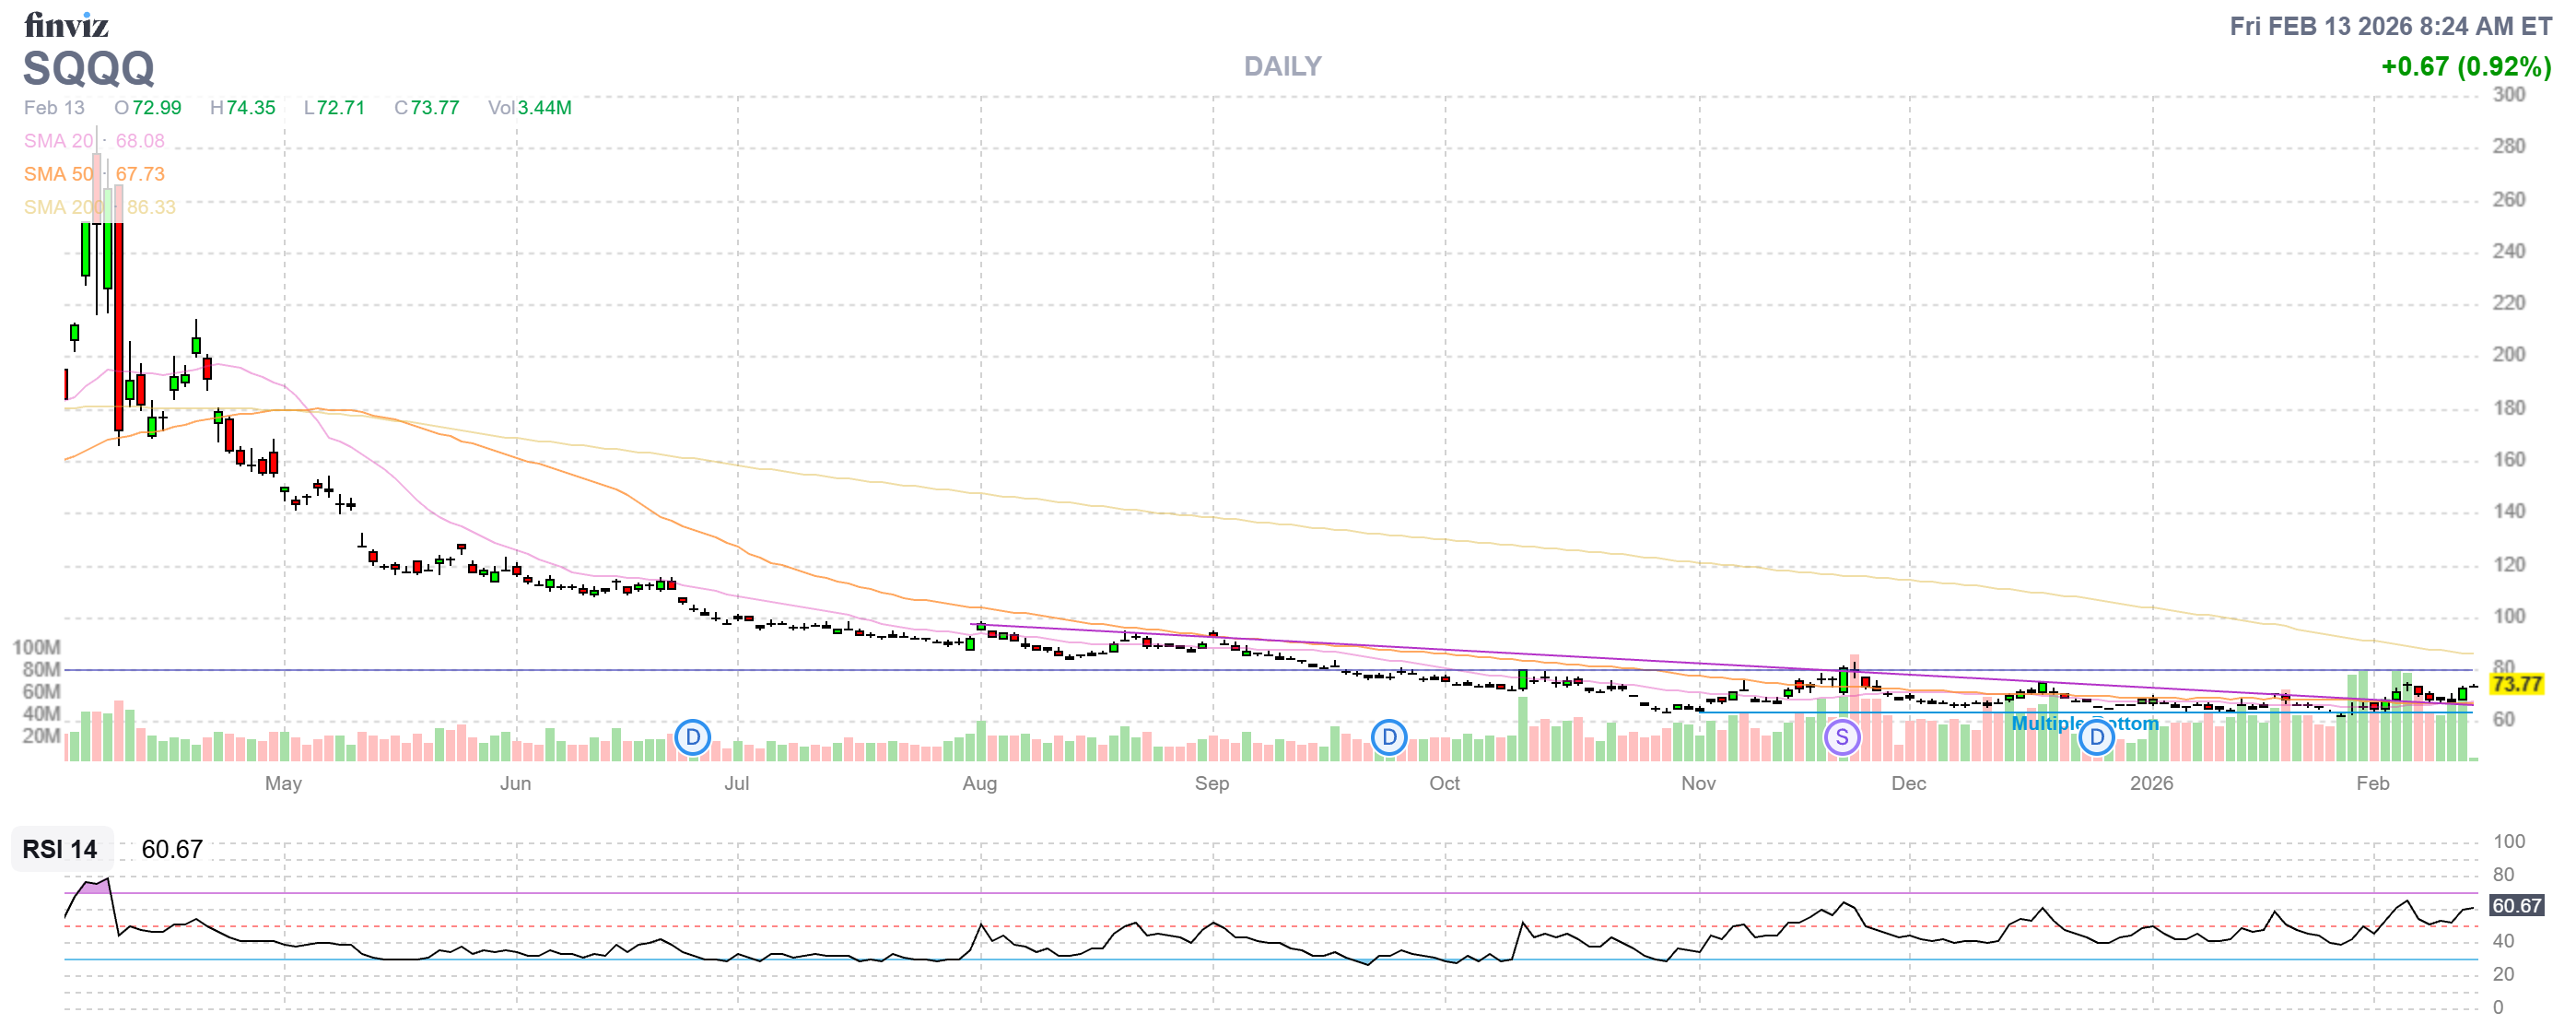Image resolution: width=2576 pixels, height=1036 pixels.
Task: Click the Vol 3.44M readout
Action: click(529, 107)
